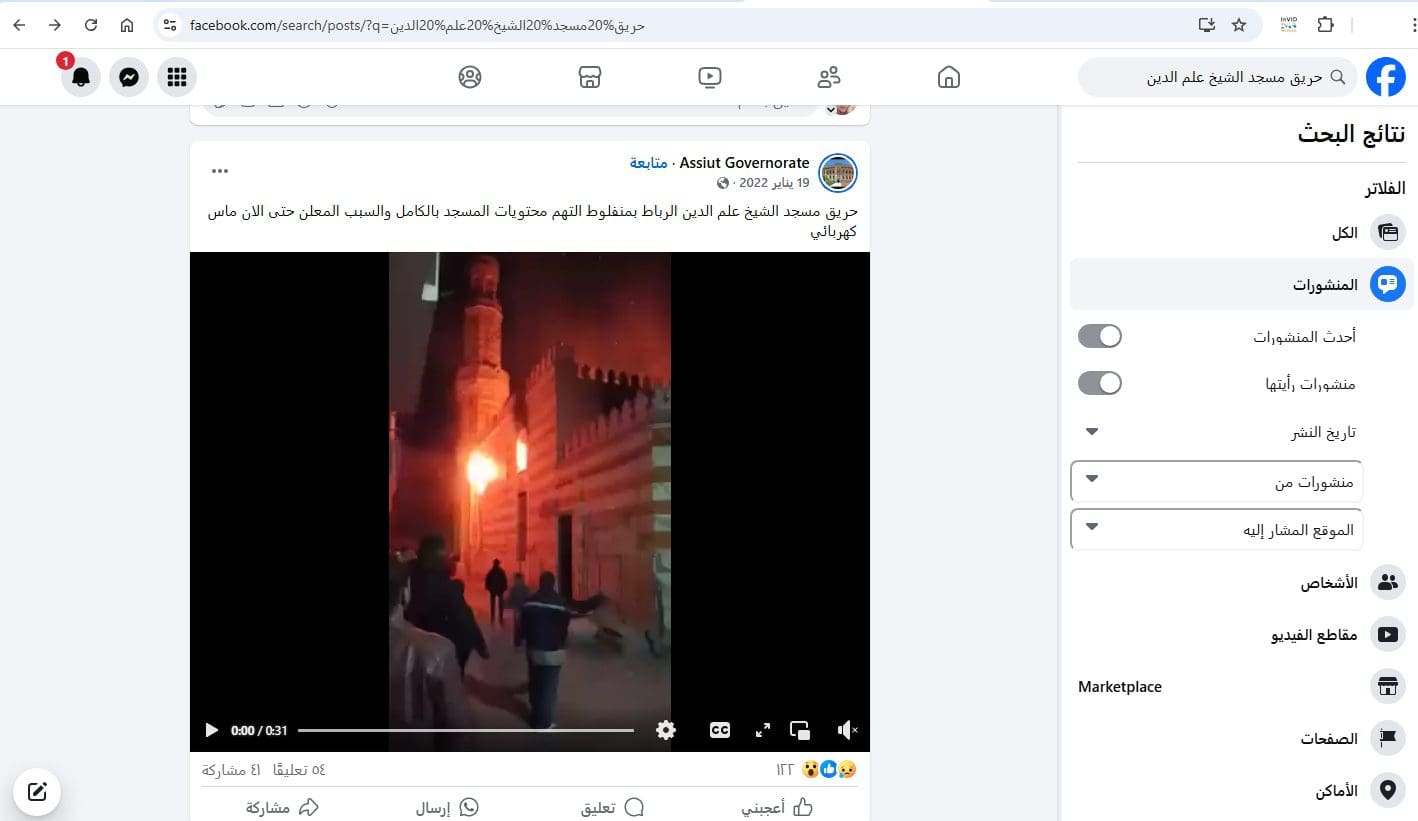Open video in picture-in-picture mode
Screen dimensions: 1418x821
[800, 730]
